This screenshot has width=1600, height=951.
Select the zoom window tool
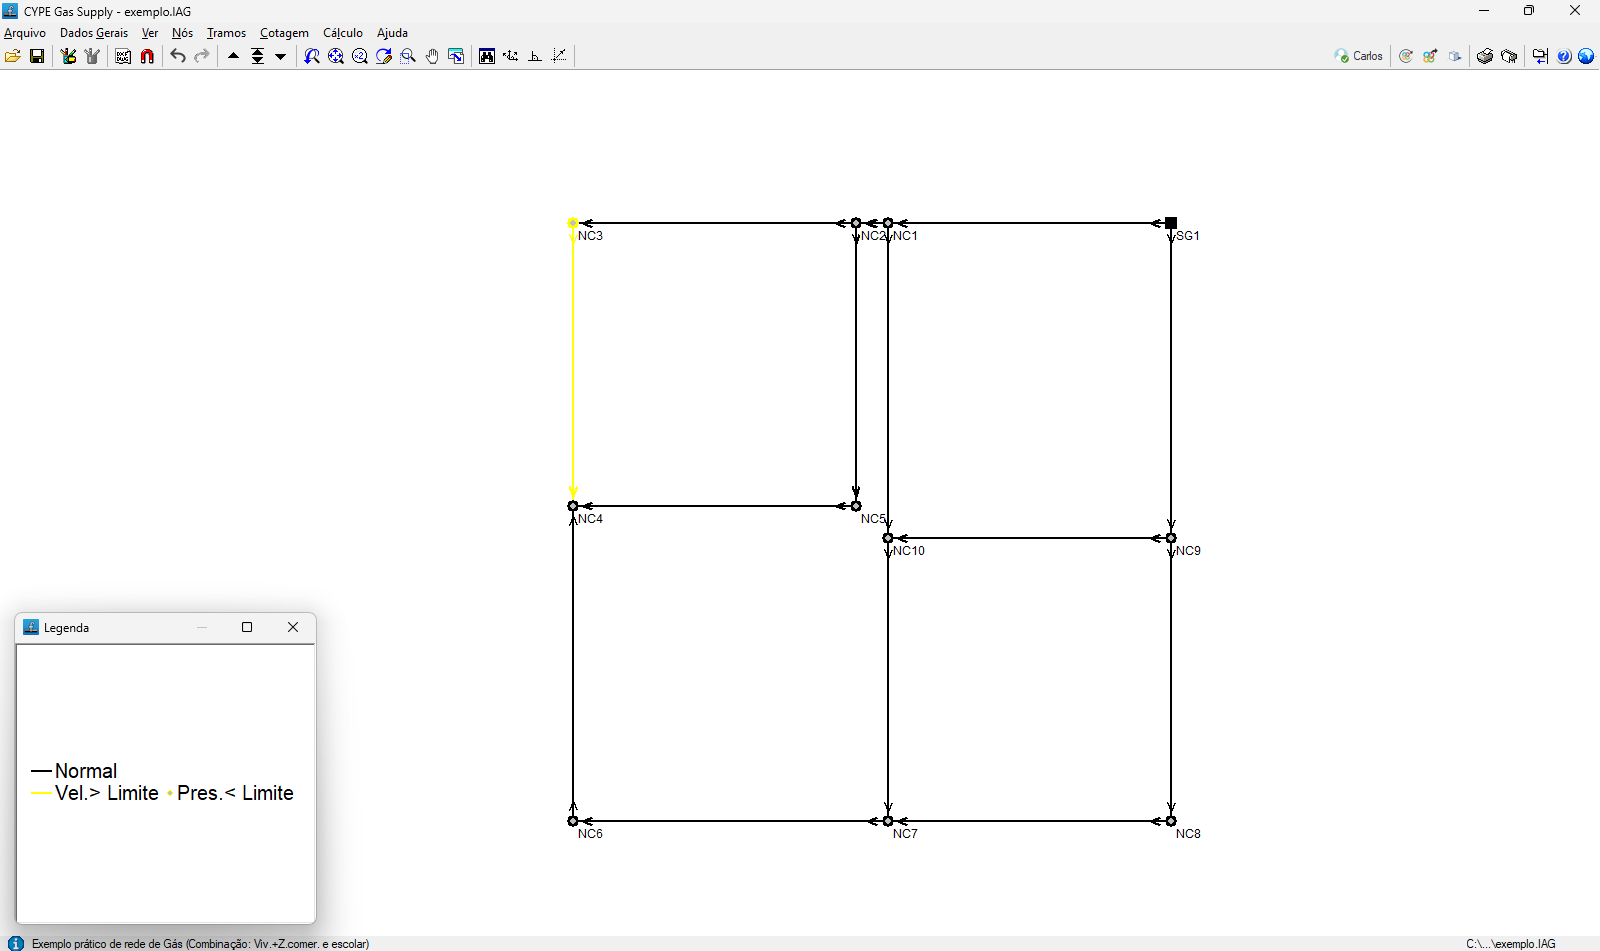408,56
